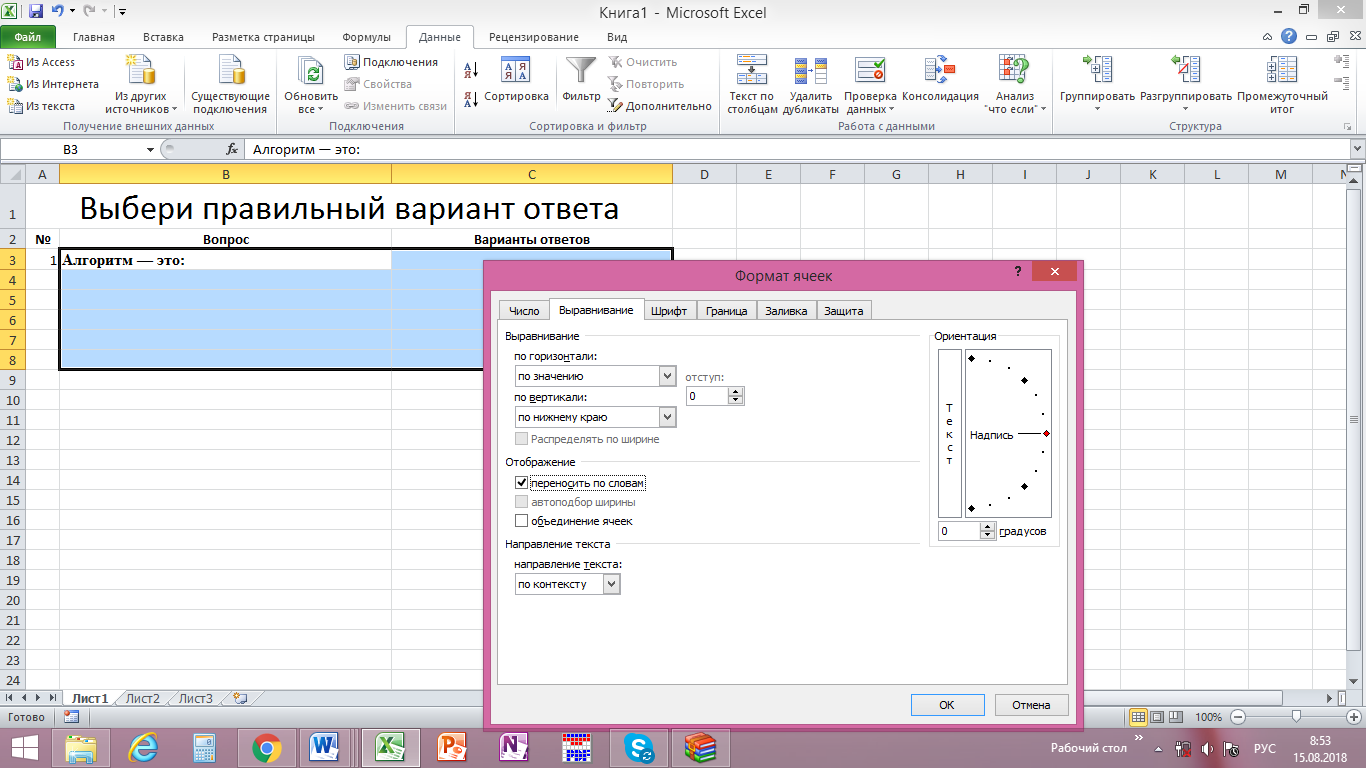Open Текст по столбцам tool
Viewport: 1366px width, 768px height.
pos(752,84)
